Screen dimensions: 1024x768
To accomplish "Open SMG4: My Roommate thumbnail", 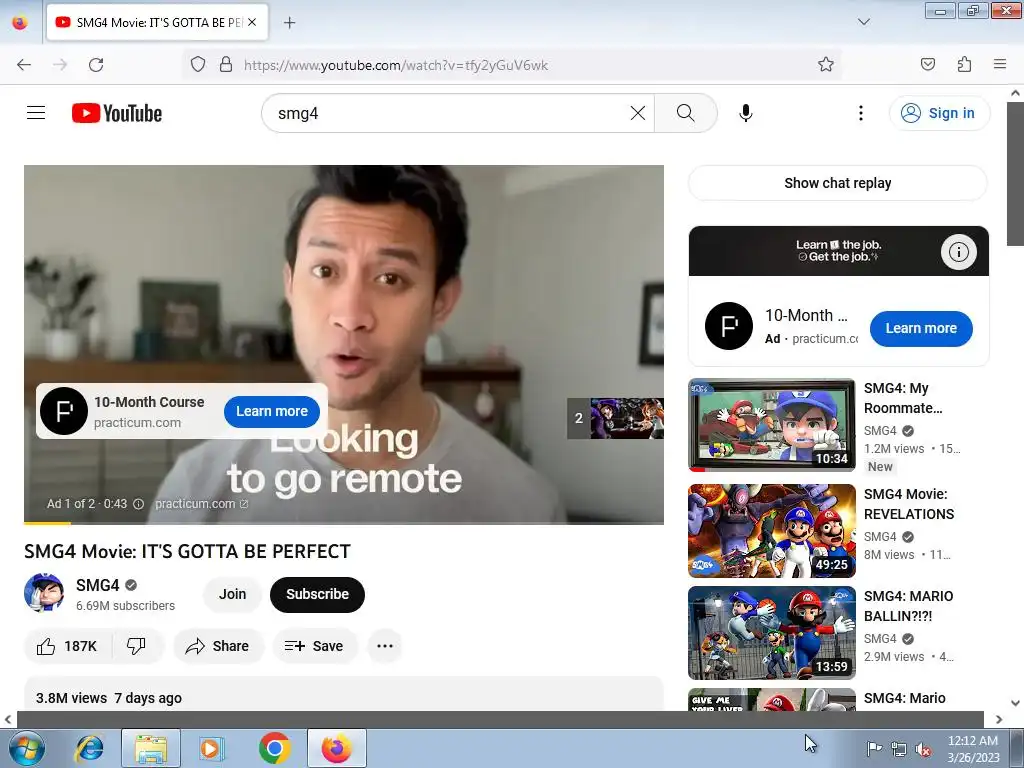I will point(772,424).
